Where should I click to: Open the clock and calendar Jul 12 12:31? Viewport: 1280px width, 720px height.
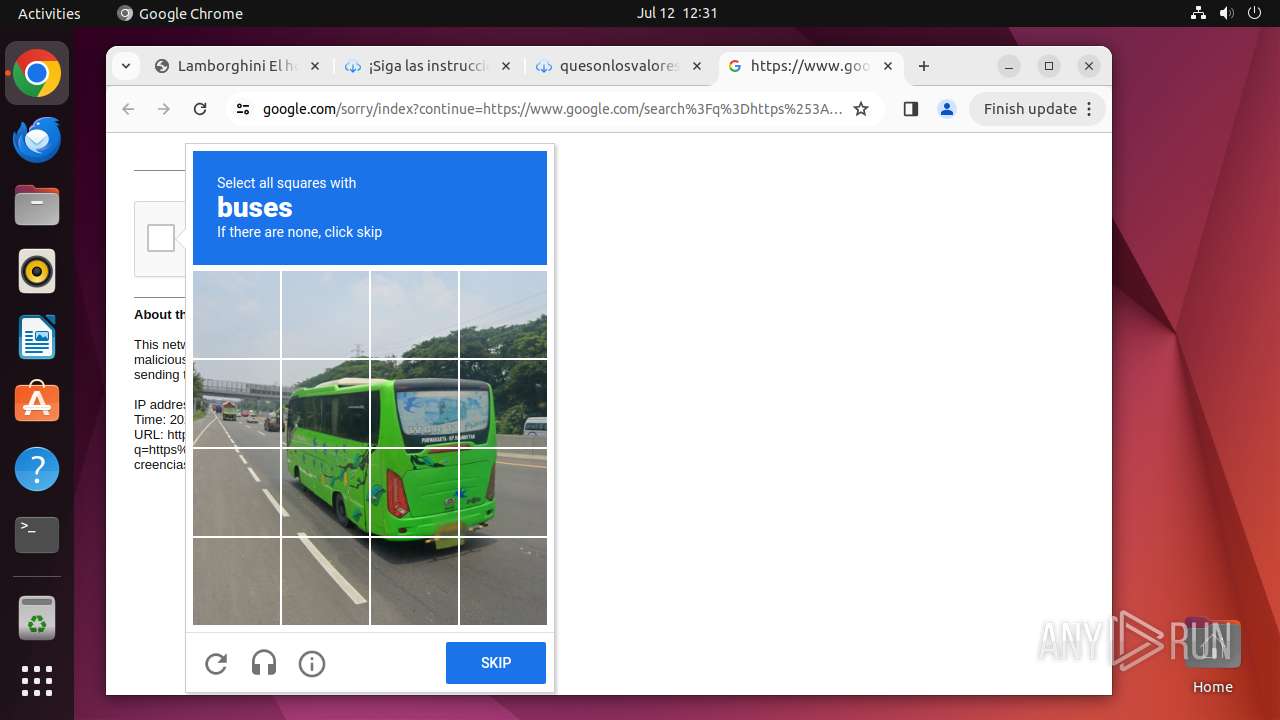pyautogui.click(x=677, y=13)
